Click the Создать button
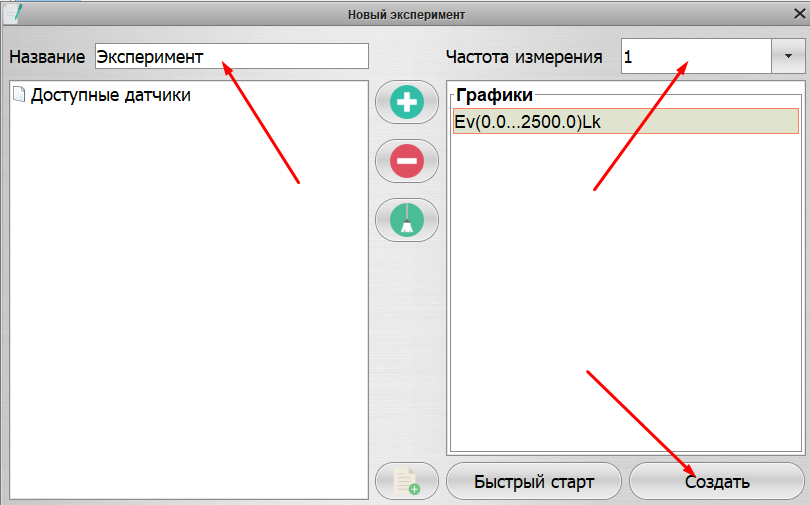This screenshot has width=810, height=505. (717, 481)
